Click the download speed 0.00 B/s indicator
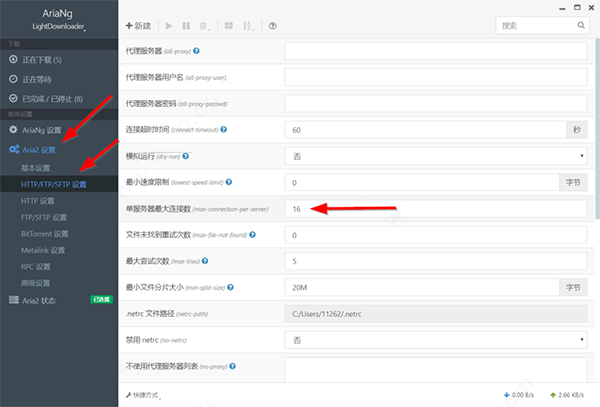This screenshot has width=600, height=407. tap(518, 395)
